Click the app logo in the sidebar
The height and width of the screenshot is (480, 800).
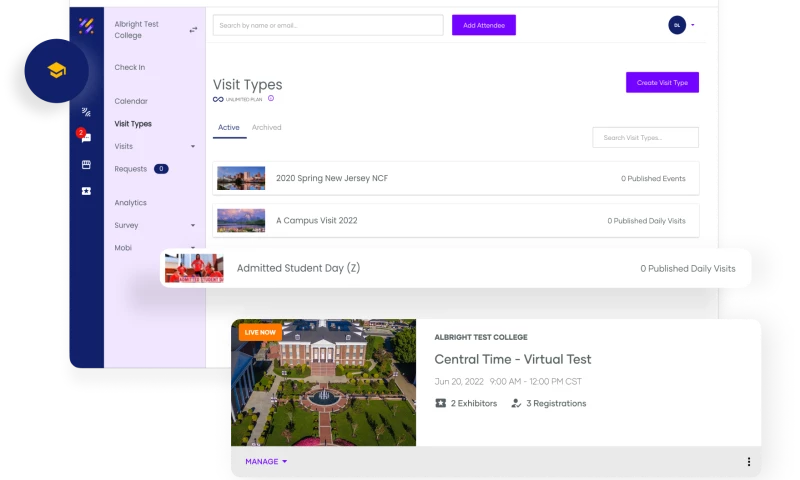tap(86, 25)
